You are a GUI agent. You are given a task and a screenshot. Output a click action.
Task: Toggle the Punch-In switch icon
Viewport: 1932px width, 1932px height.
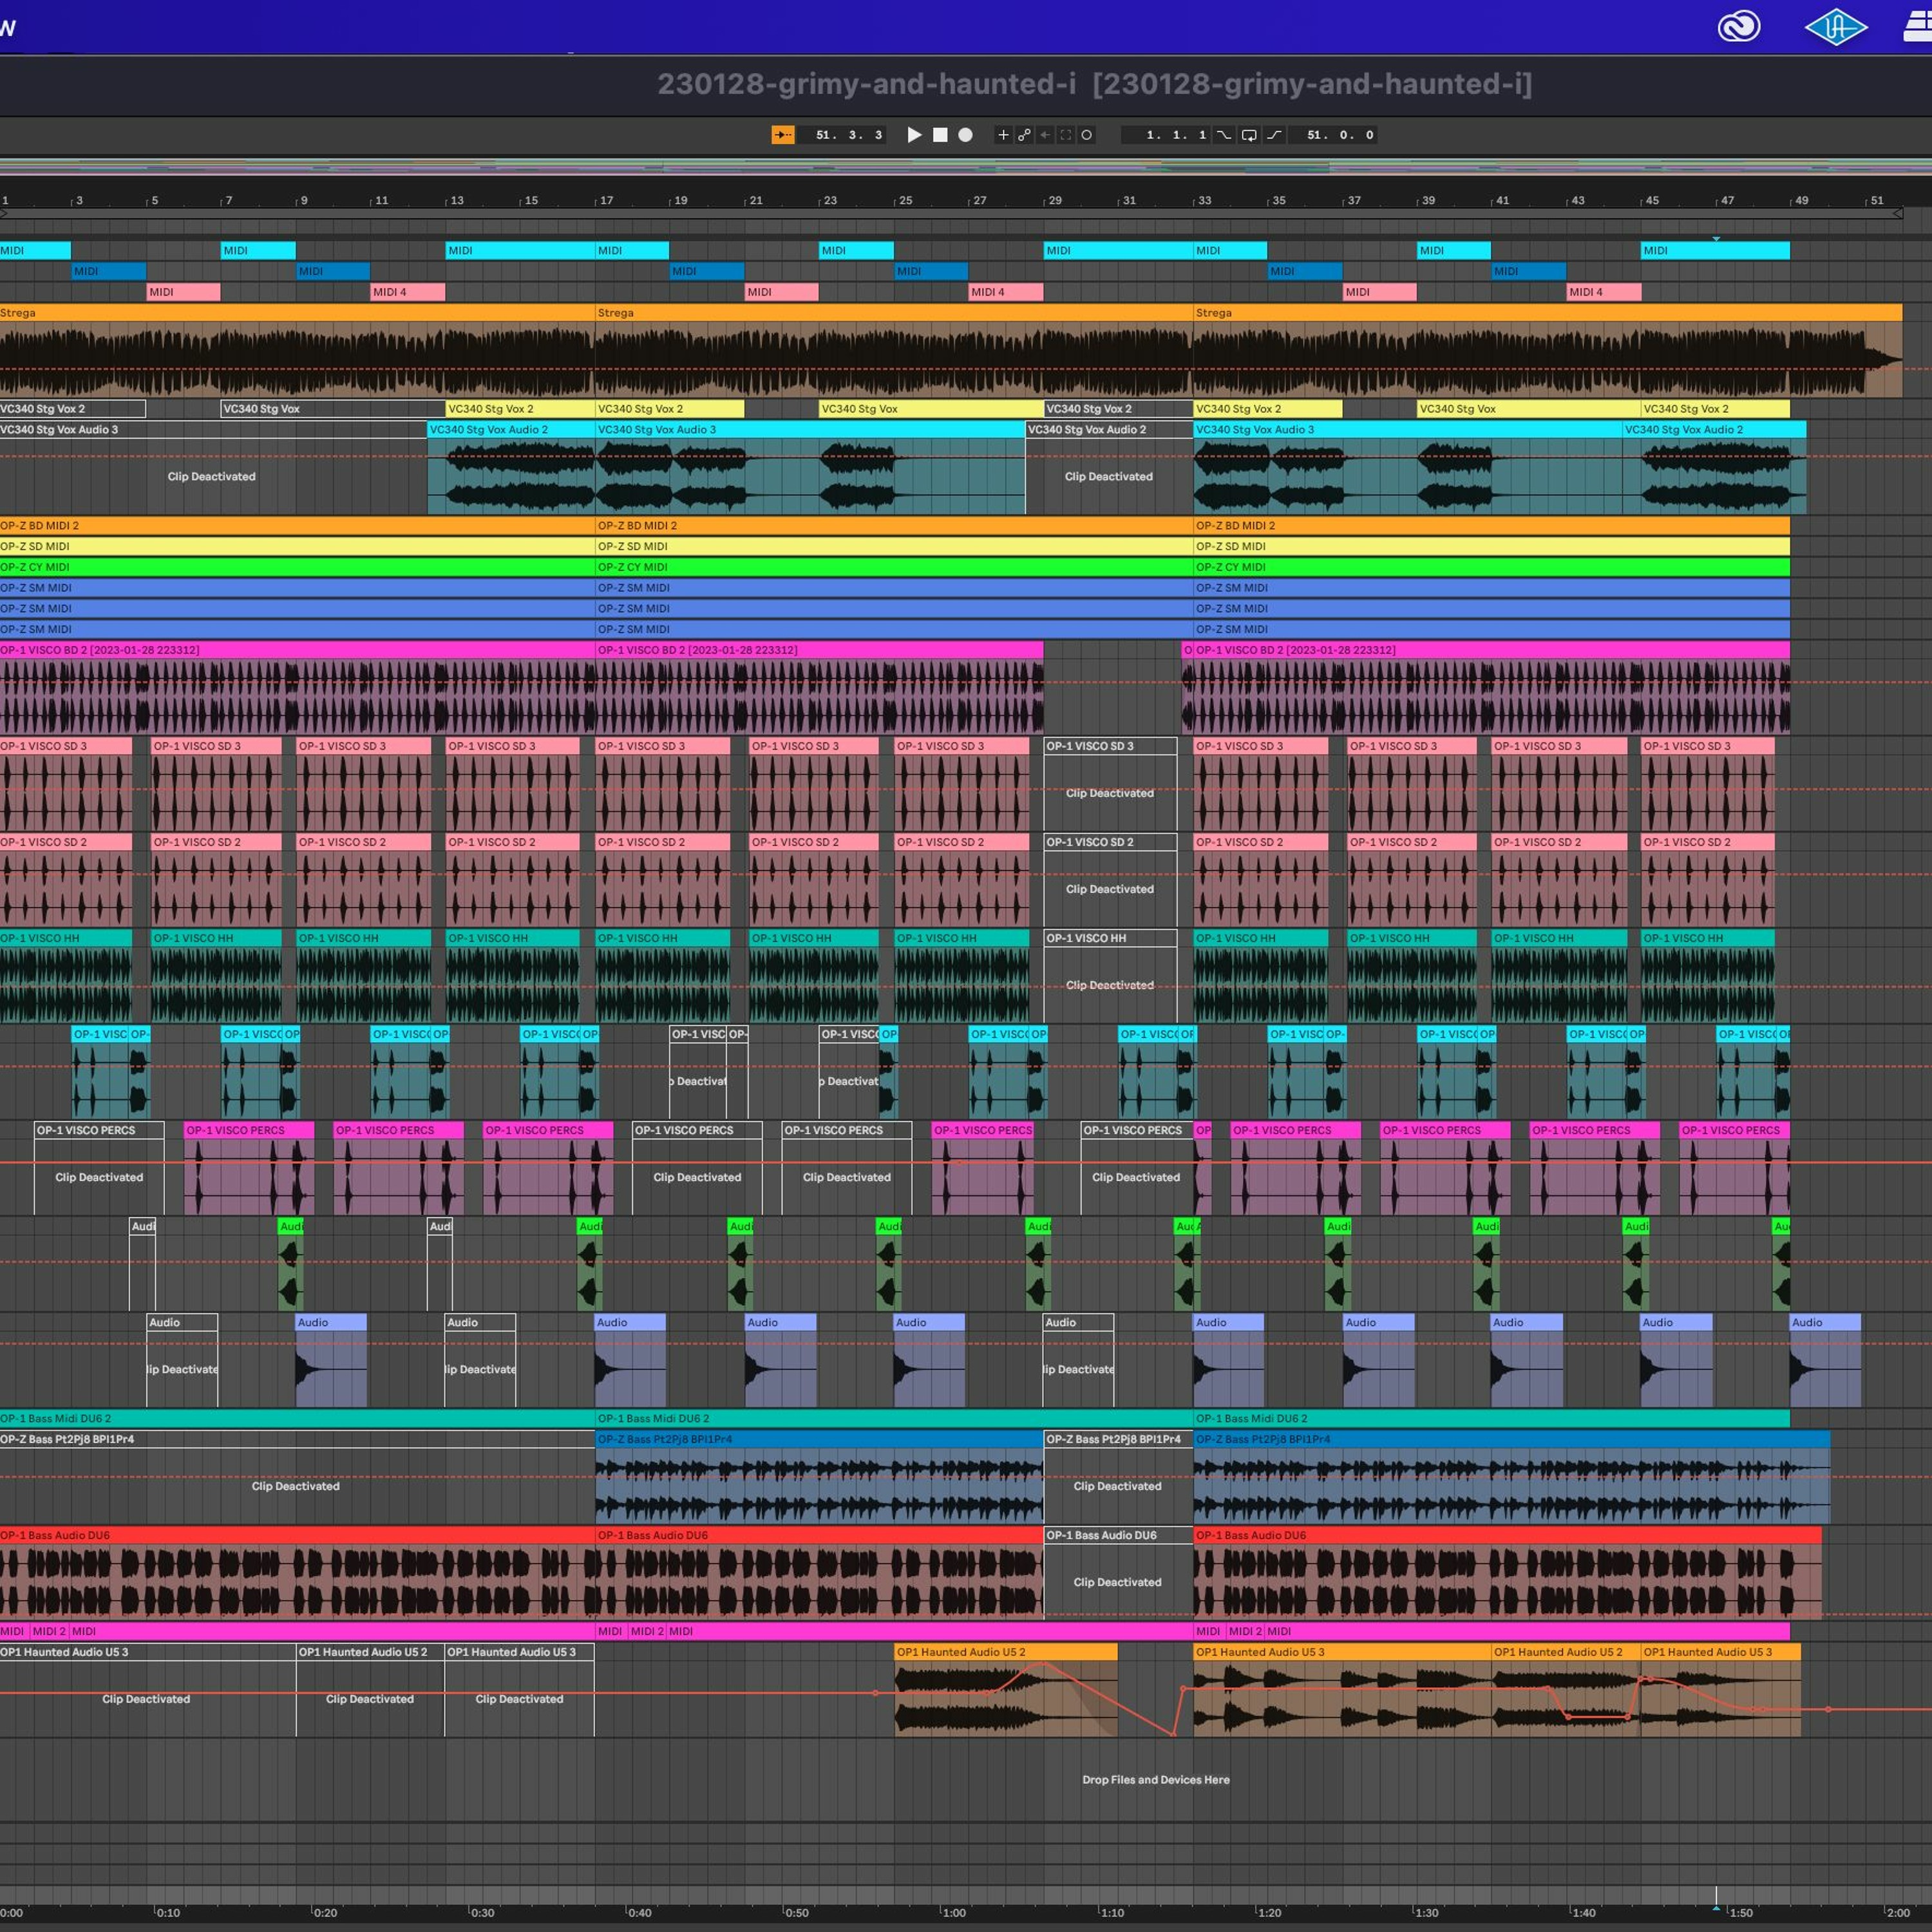1224,135
